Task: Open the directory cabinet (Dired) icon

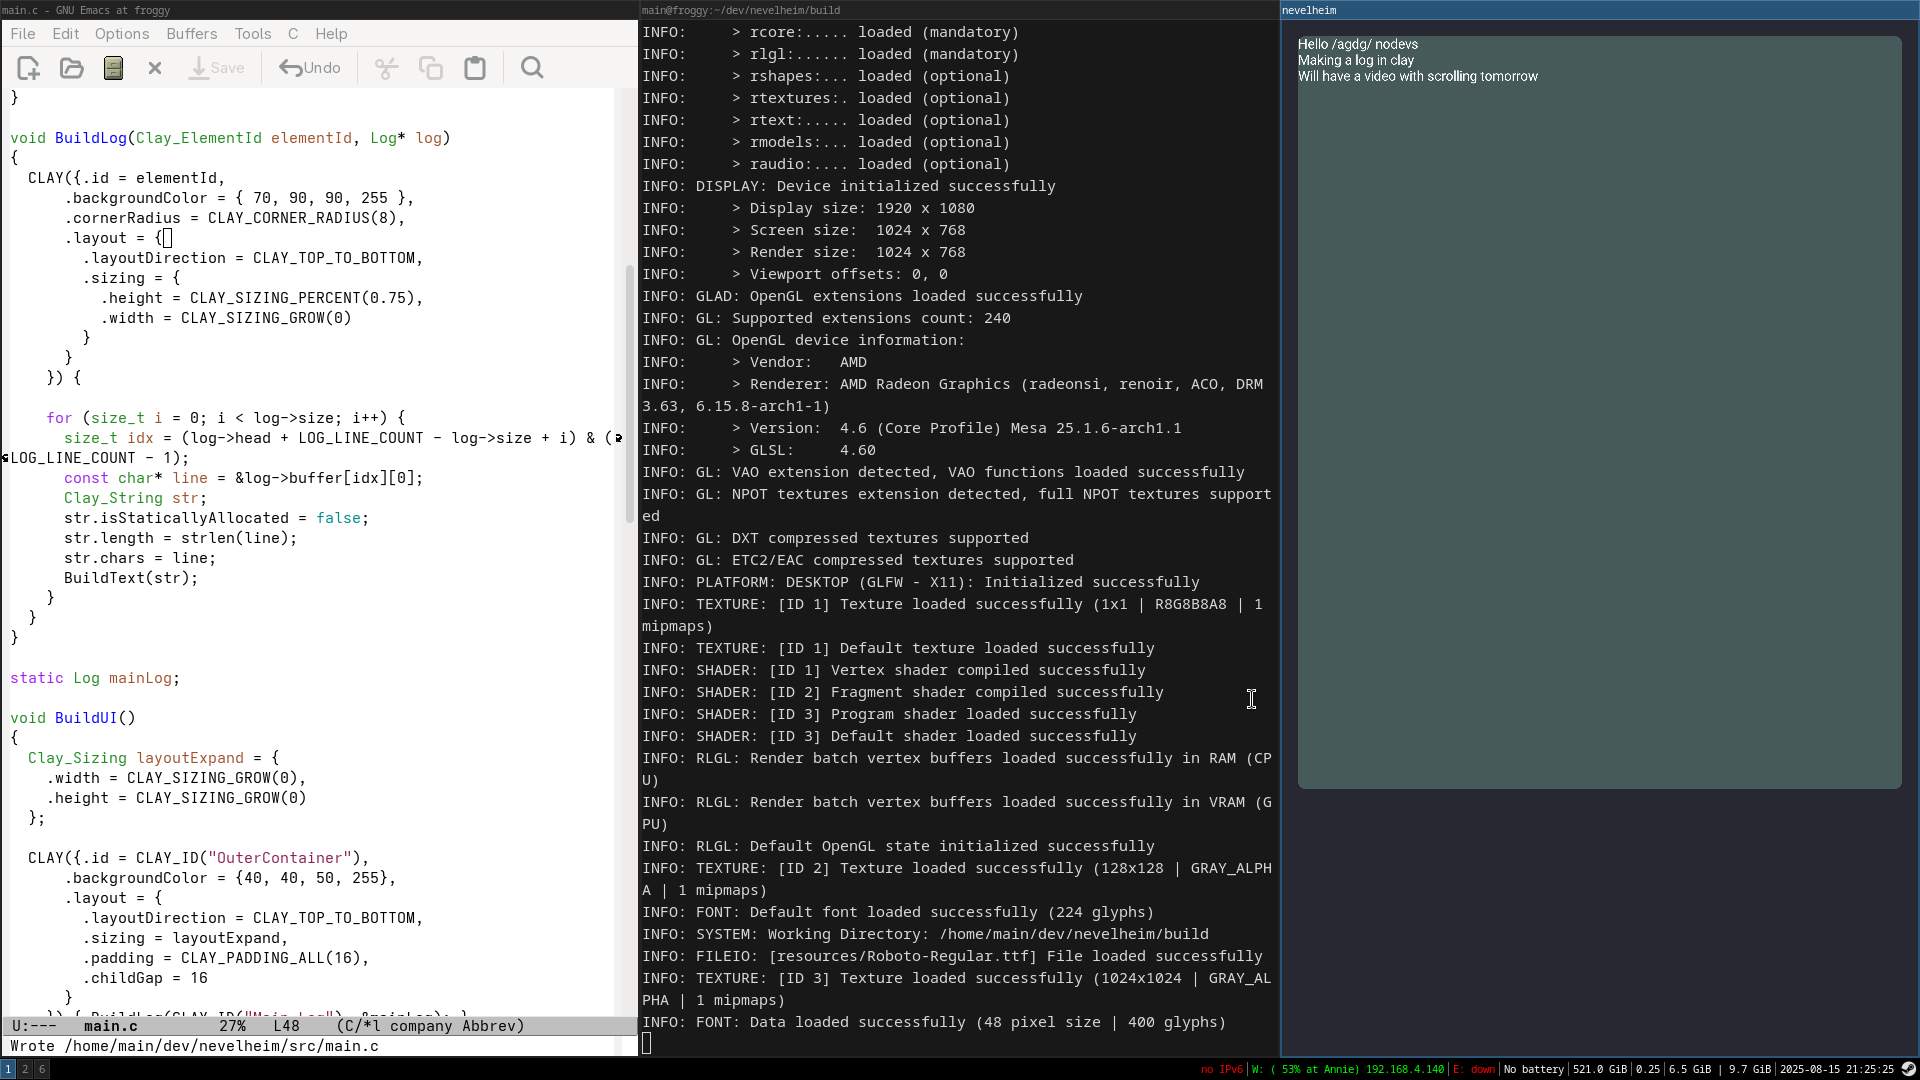Action: tap(113, 68)
